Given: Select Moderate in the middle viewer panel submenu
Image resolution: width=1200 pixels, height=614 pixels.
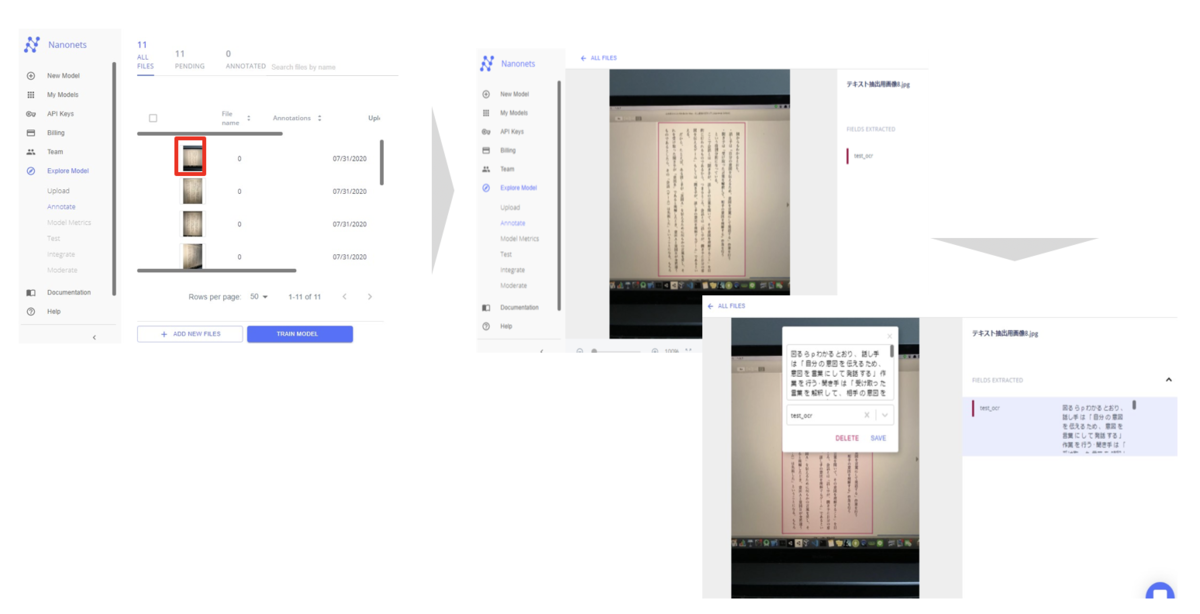Looking at the screenshot, I should (513, 286).
